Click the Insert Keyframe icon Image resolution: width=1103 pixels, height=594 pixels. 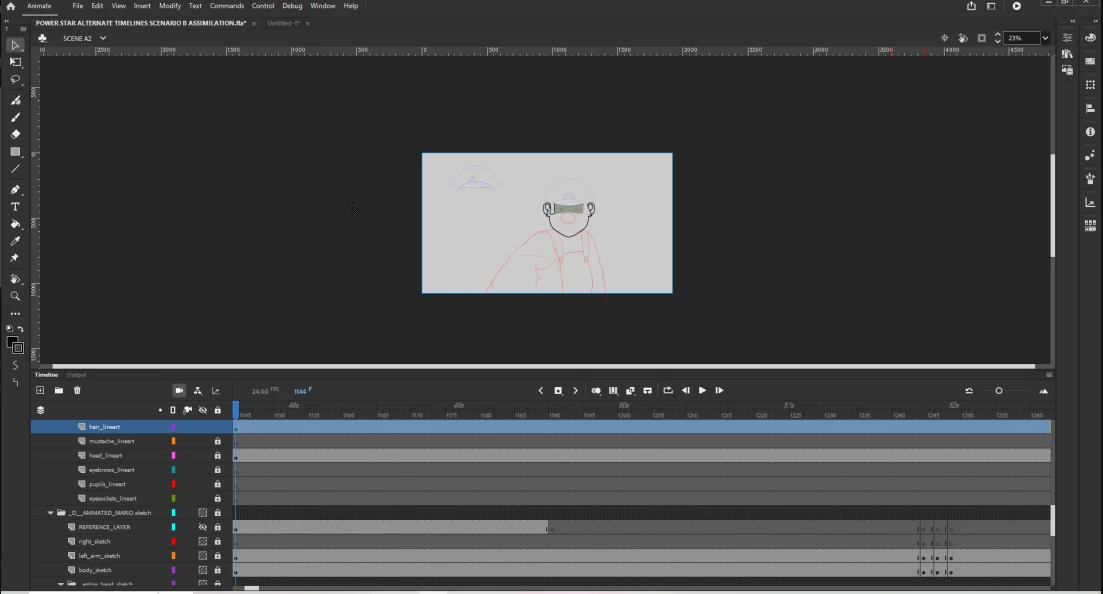coord(558,391)
